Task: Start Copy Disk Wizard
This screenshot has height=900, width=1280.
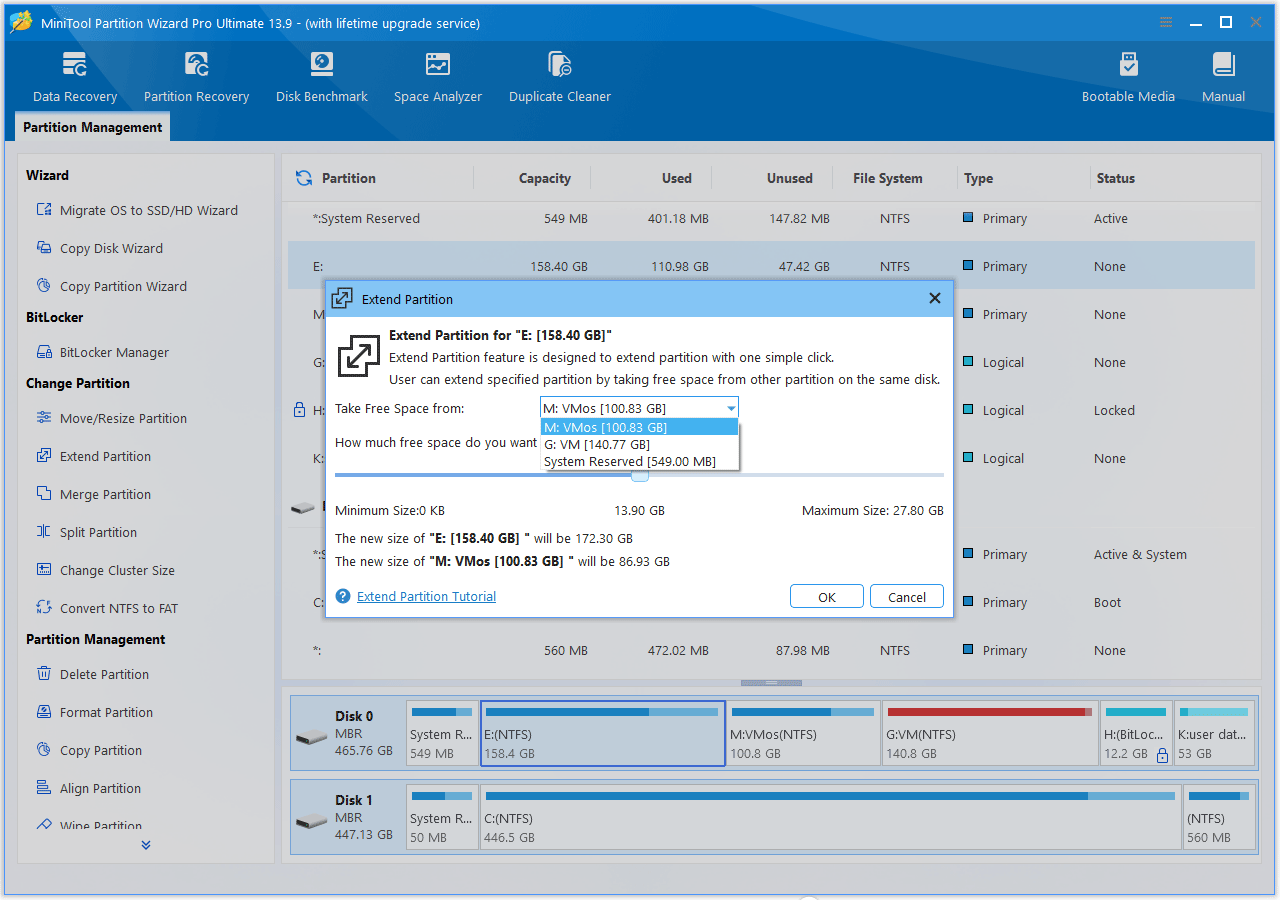Action: 99,248
